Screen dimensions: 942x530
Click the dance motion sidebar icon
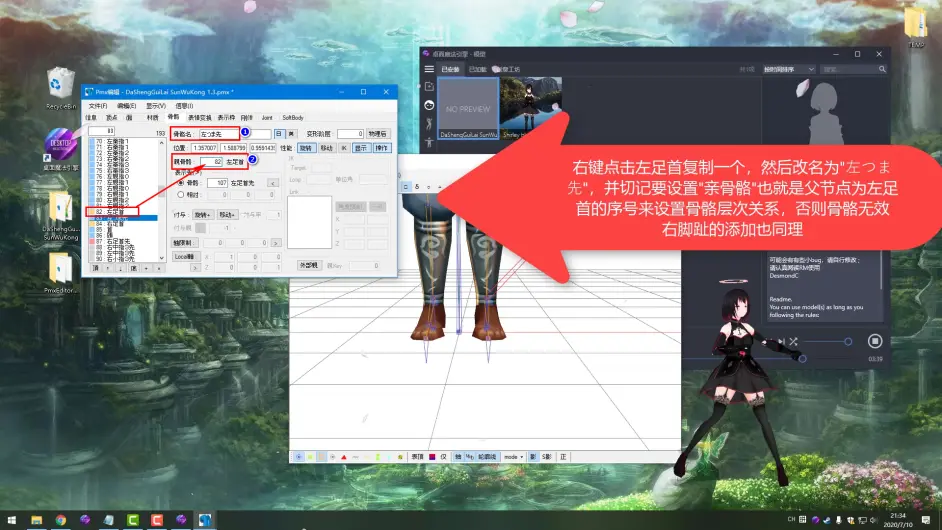click(429, 124)
